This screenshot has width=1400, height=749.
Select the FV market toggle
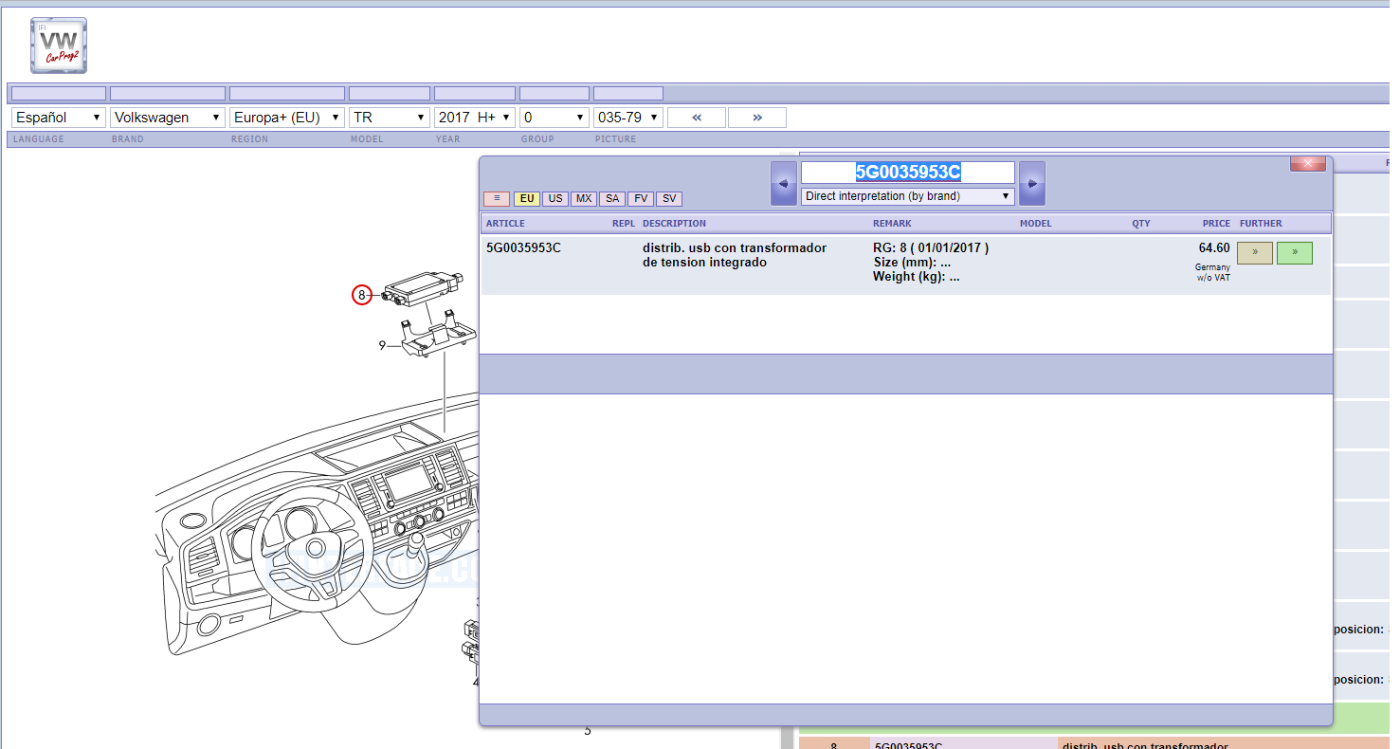tap(641, 199)
